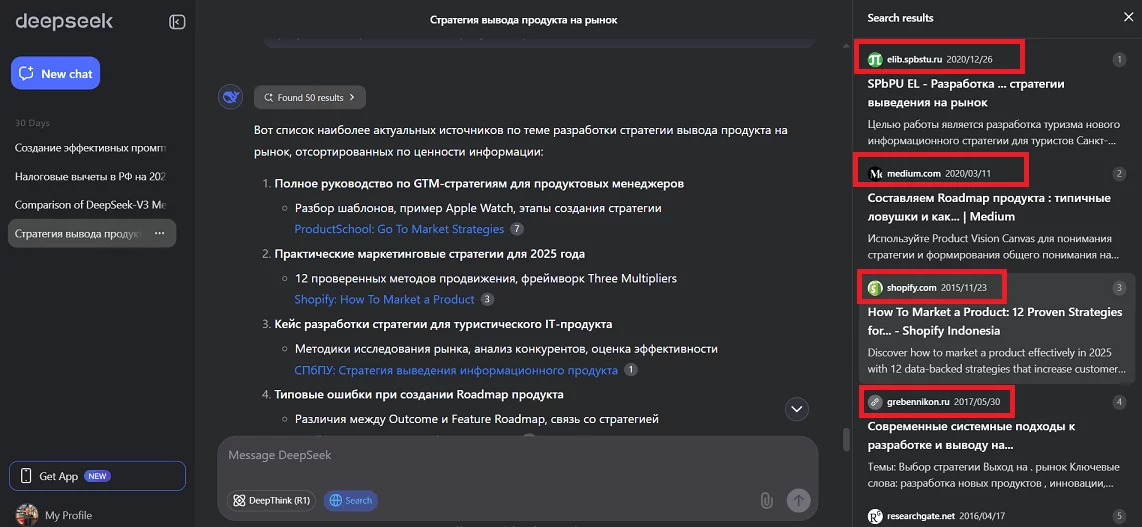Click the NEW badge on Get App

click(x=98, y=476)
